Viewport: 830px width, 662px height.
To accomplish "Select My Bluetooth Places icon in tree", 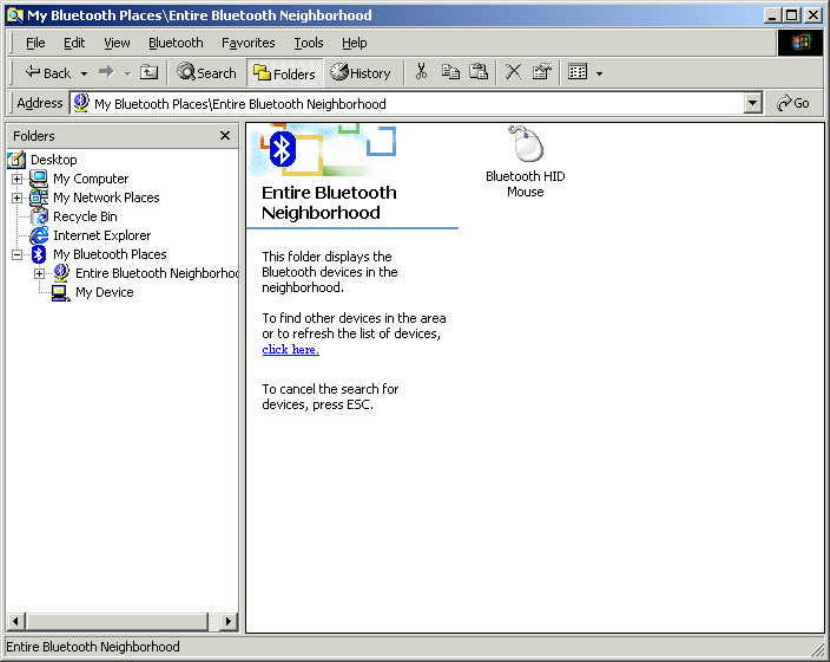I will coord(39,254).
